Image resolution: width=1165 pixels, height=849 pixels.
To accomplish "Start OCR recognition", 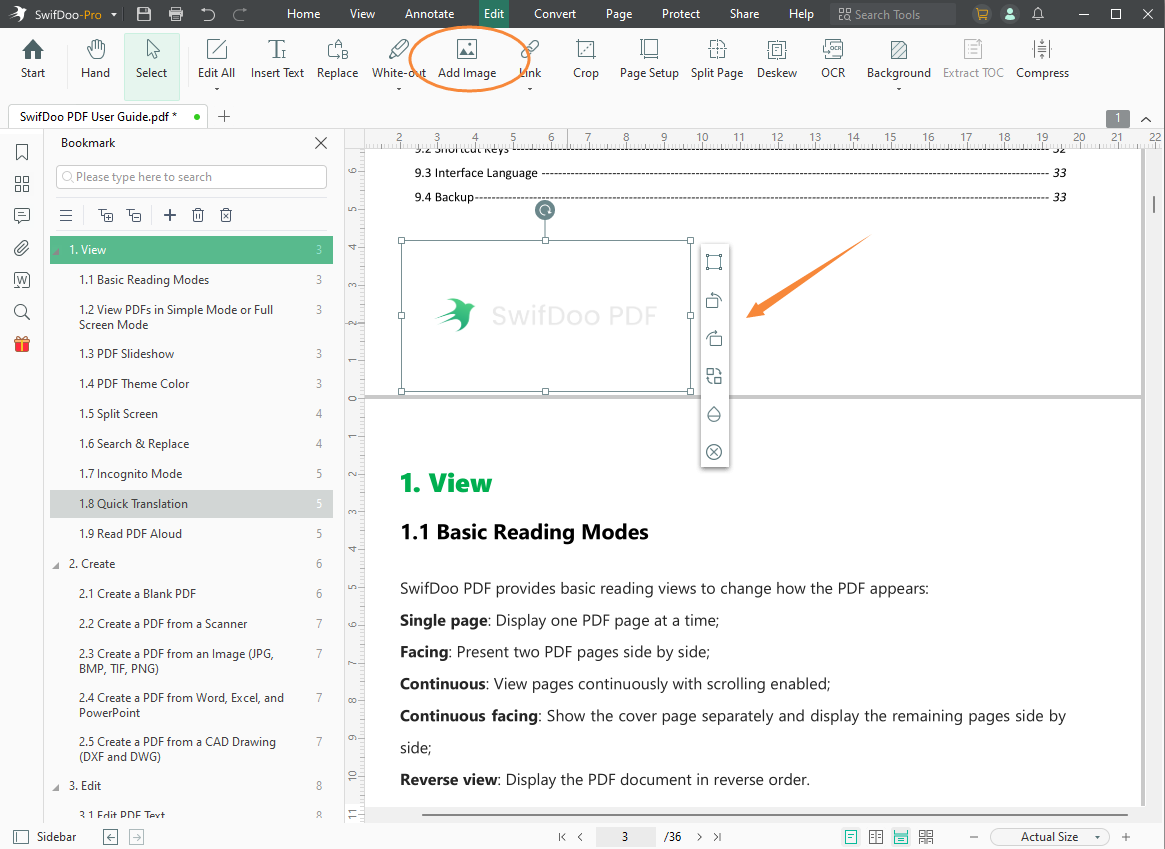I will pos(833,59).
